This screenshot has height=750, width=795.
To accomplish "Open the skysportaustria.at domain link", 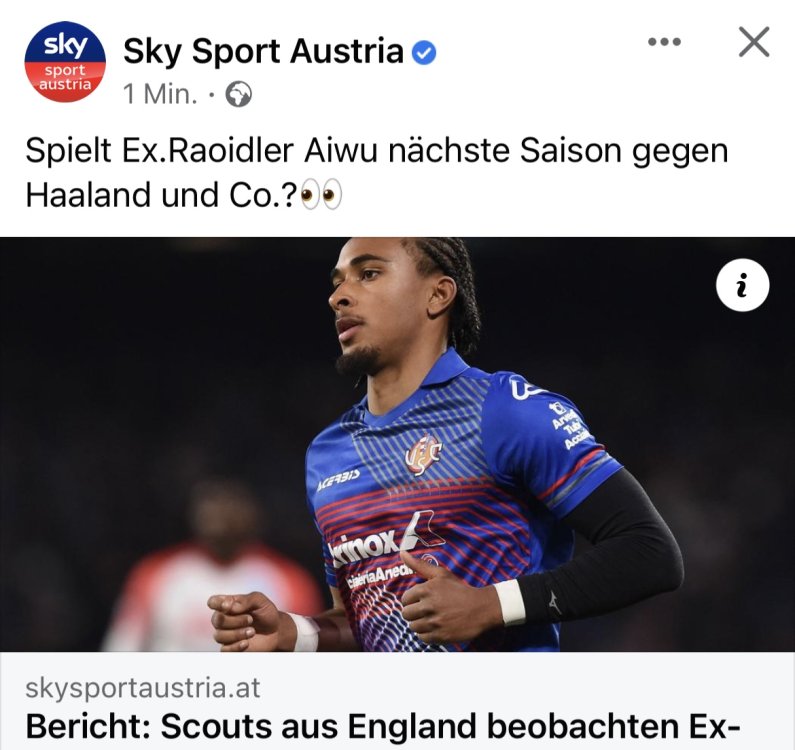I will pyautogui.click(x=143, y=688).
